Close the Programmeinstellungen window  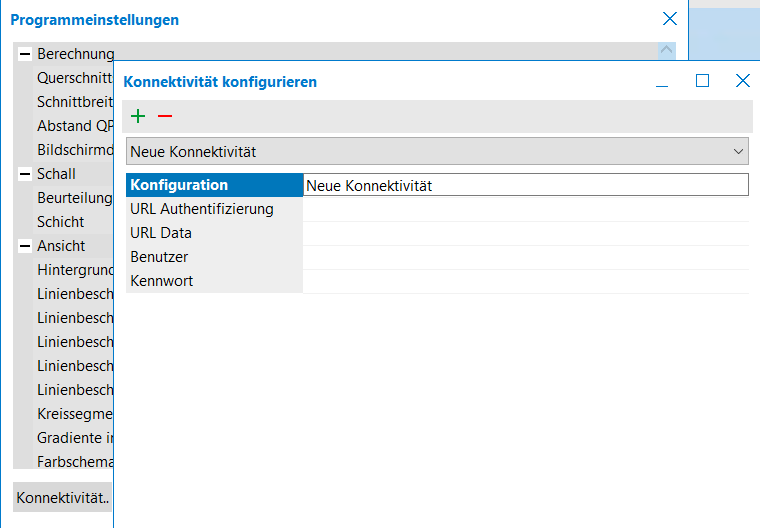(670, 19)
